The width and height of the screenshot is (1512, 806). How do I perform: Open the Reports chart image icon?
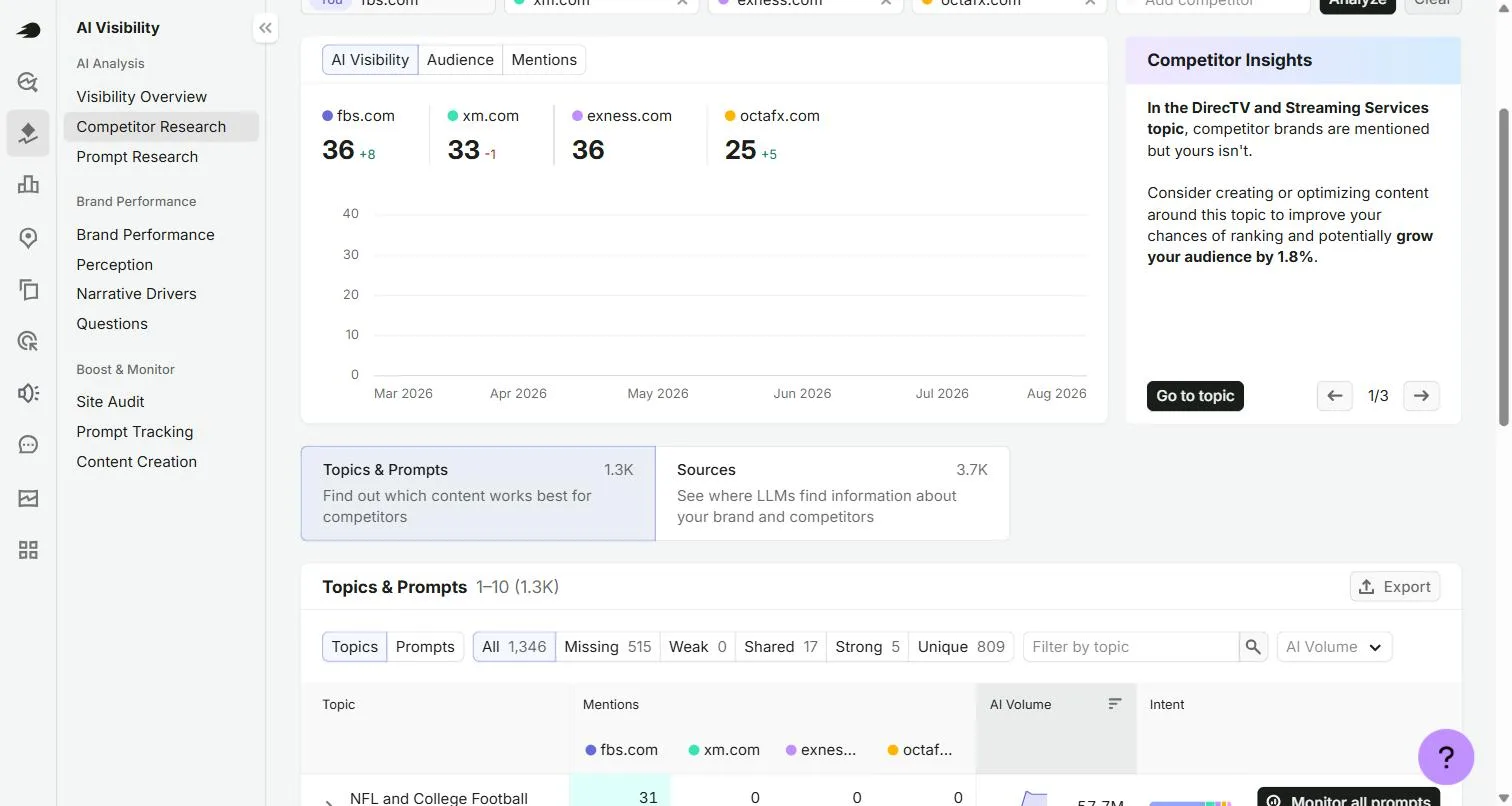pos(28,498)
